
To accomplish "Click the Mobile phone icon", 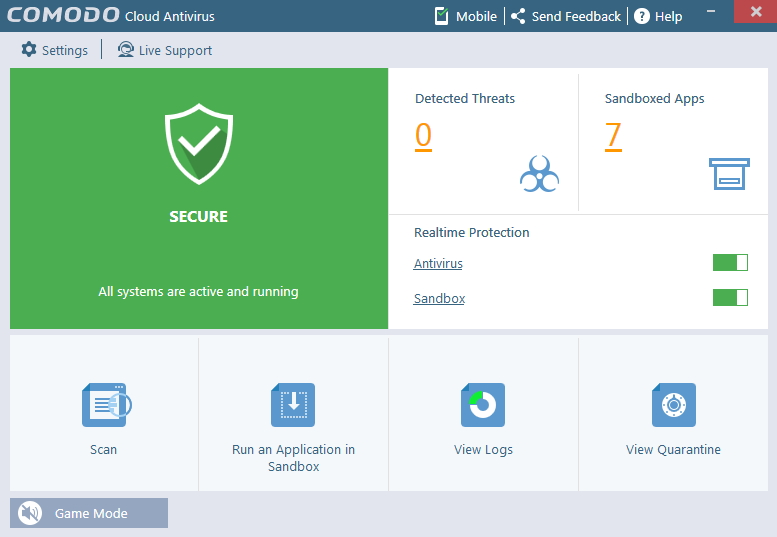I will click(441, 16).
